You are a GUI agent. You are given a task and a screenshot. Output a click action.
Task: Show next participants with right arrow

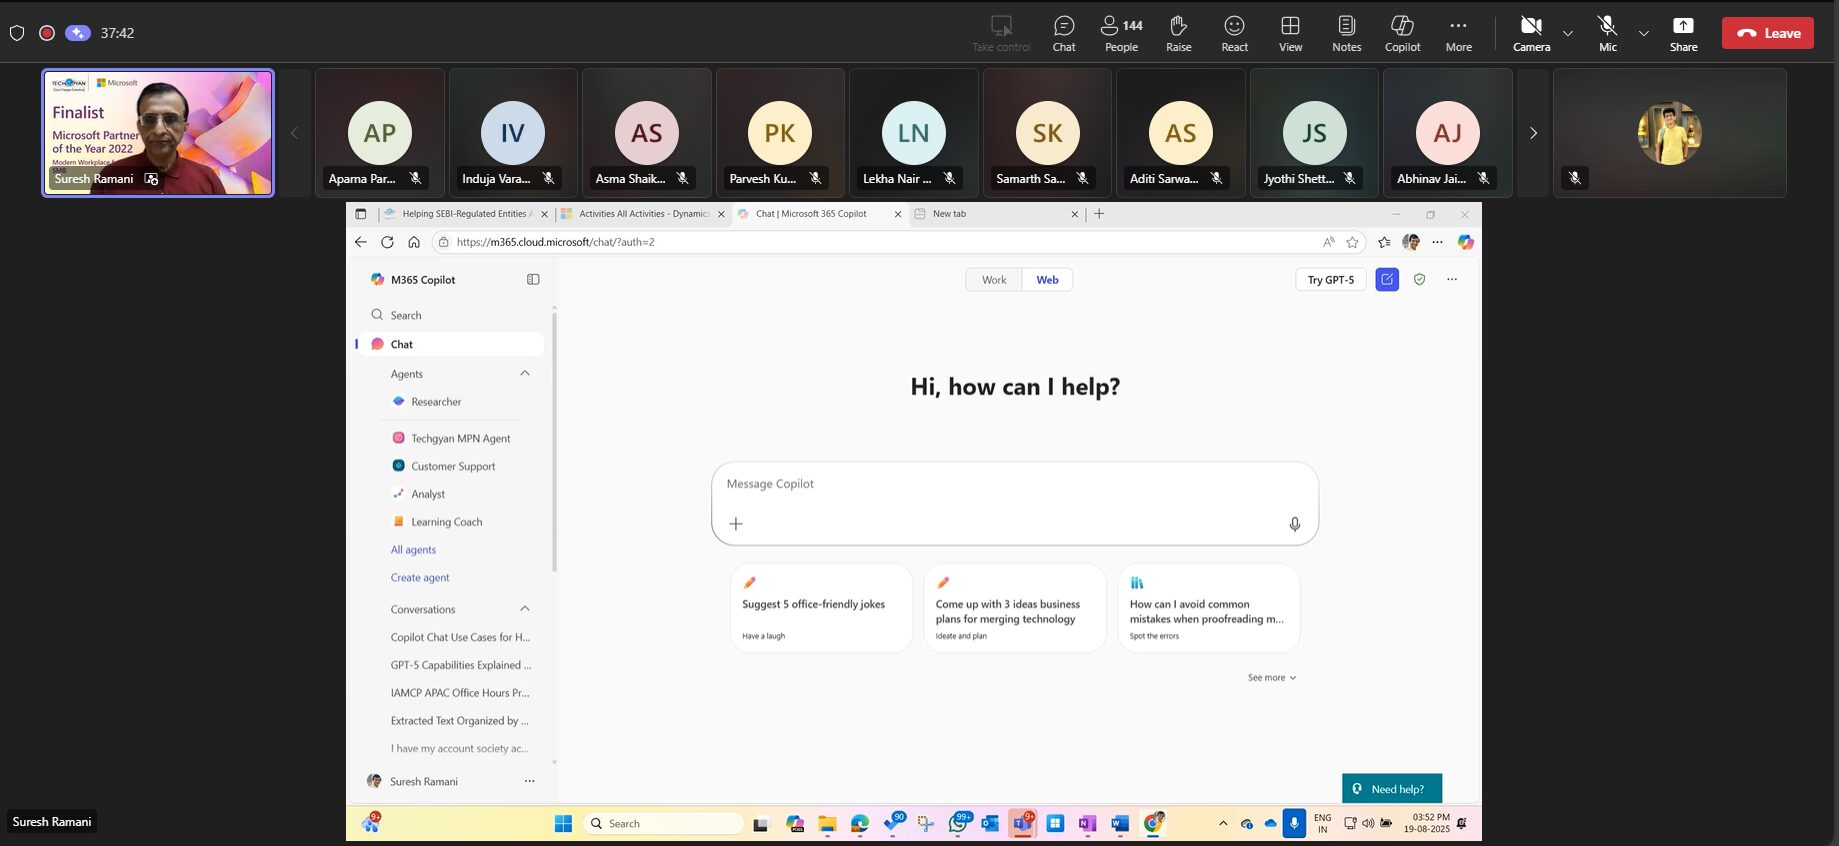click(1533, 133)
